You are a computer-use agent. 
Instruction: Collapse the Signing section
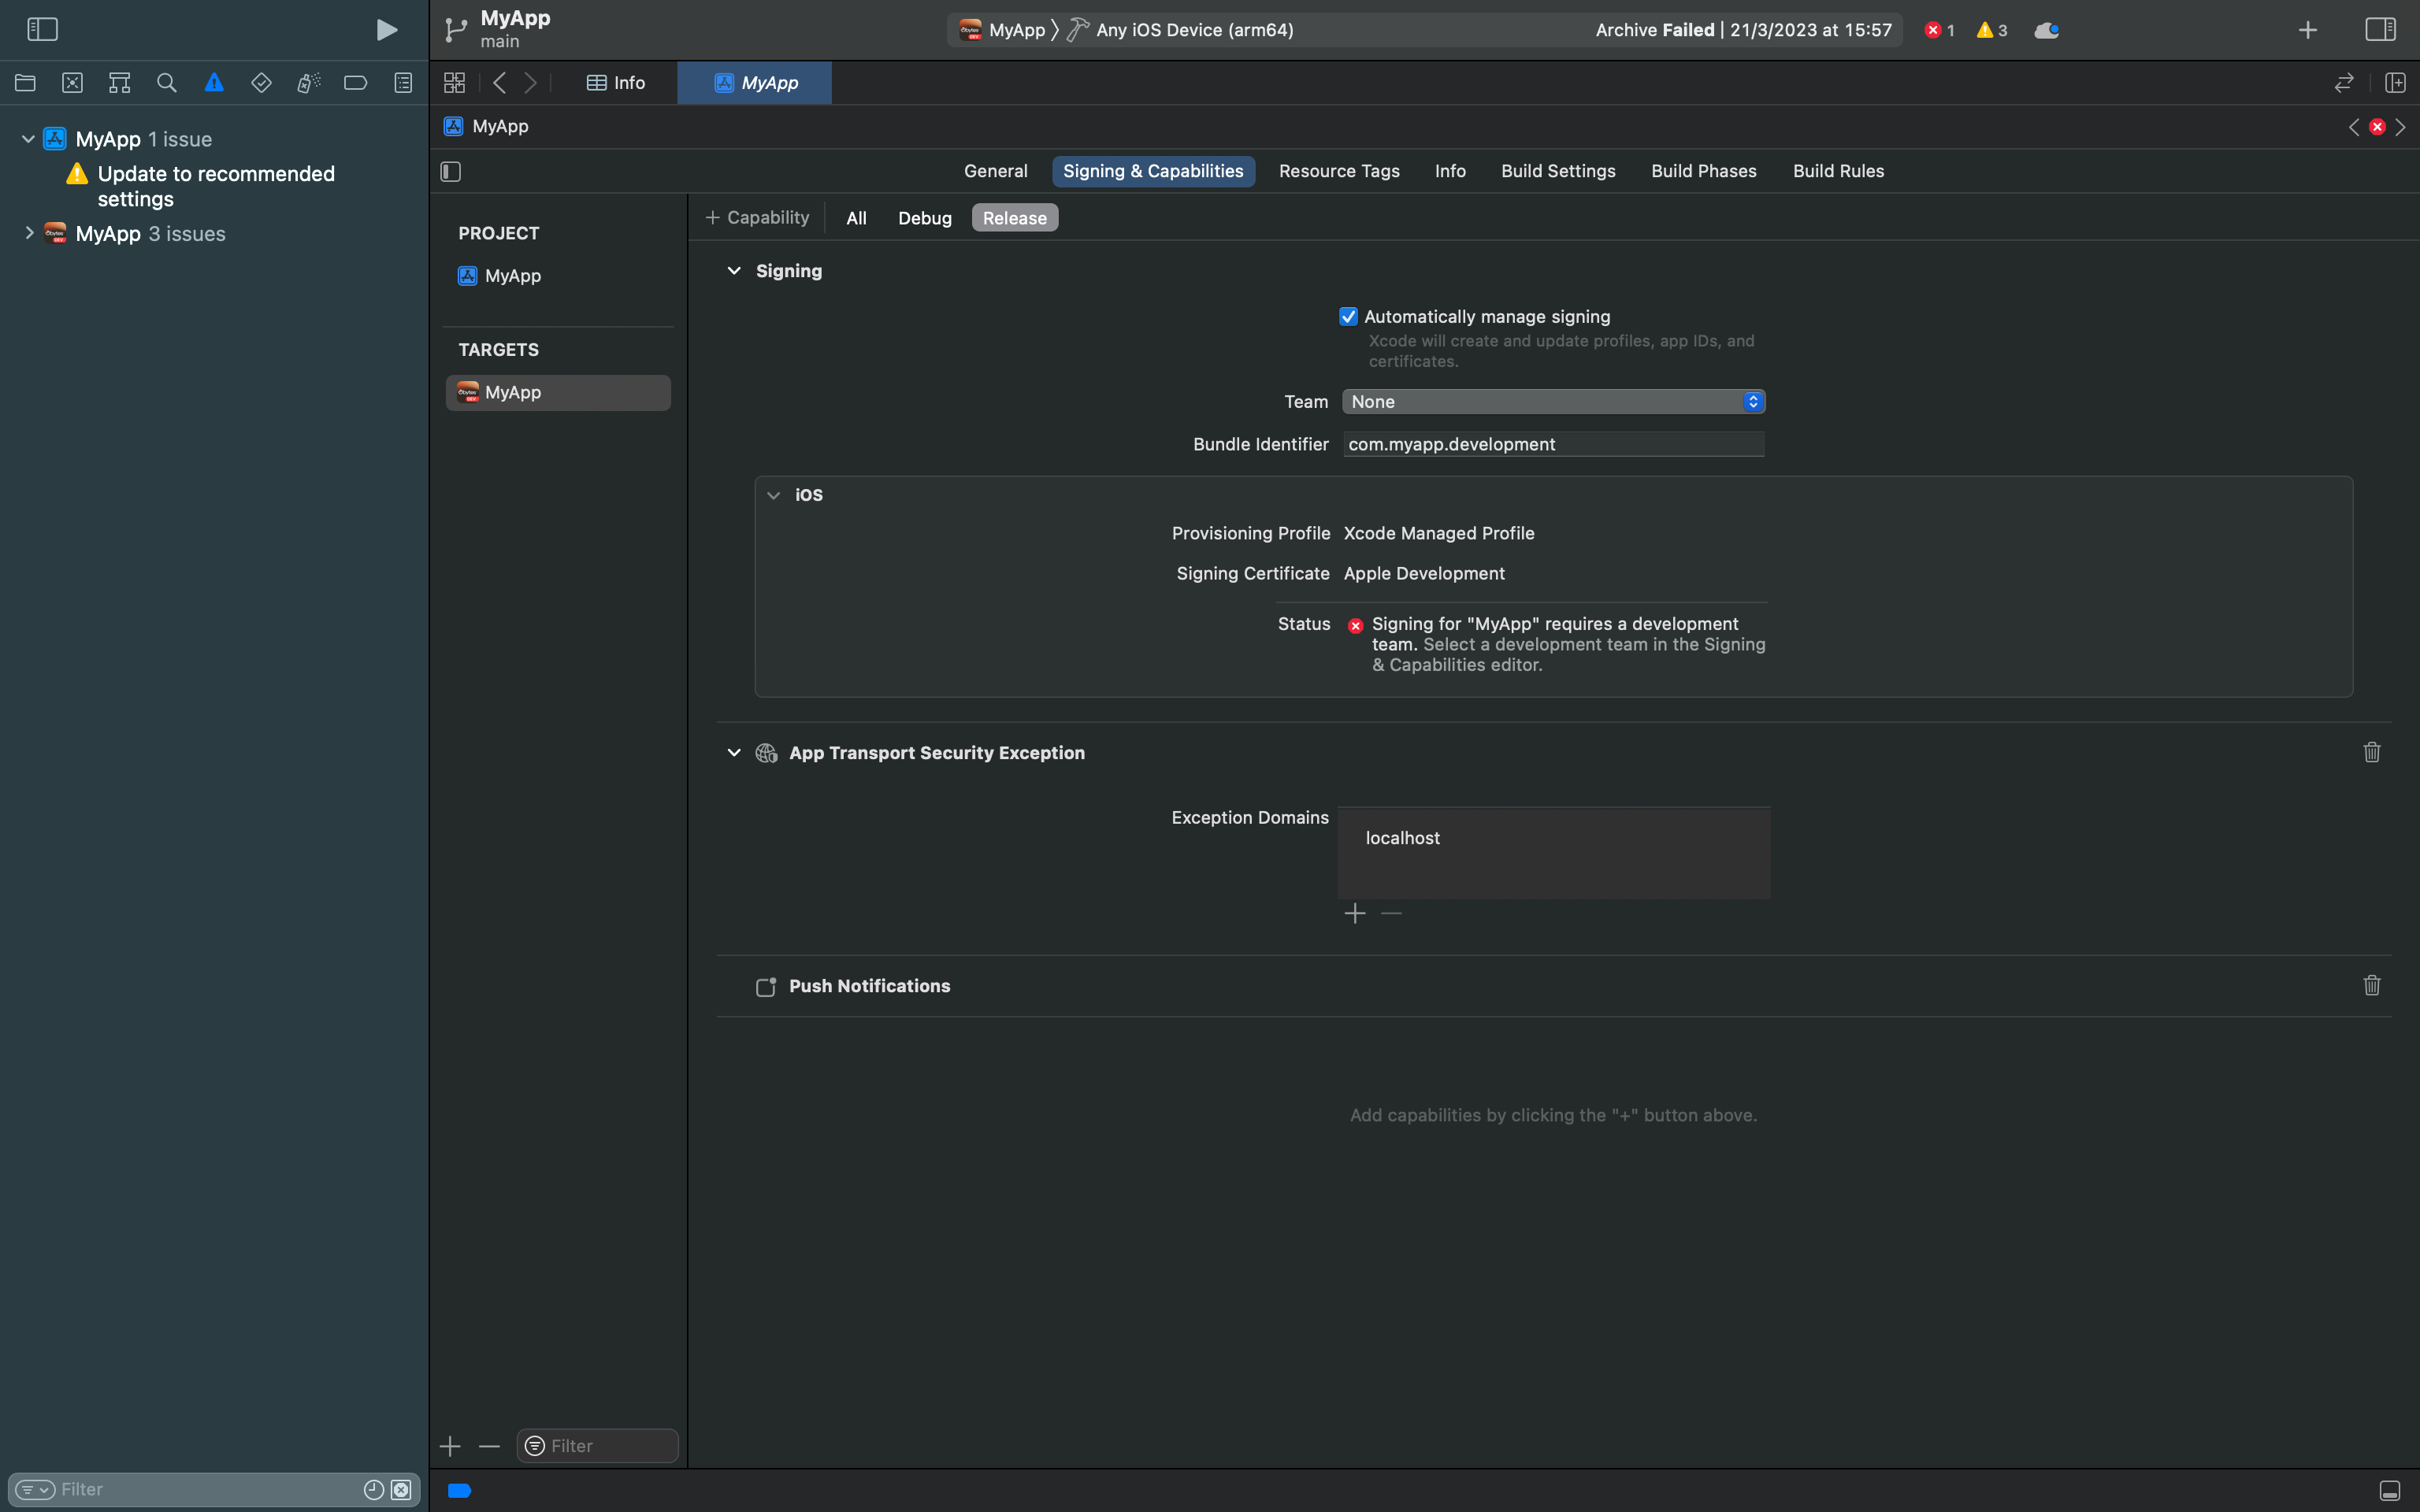coord(733,271)
